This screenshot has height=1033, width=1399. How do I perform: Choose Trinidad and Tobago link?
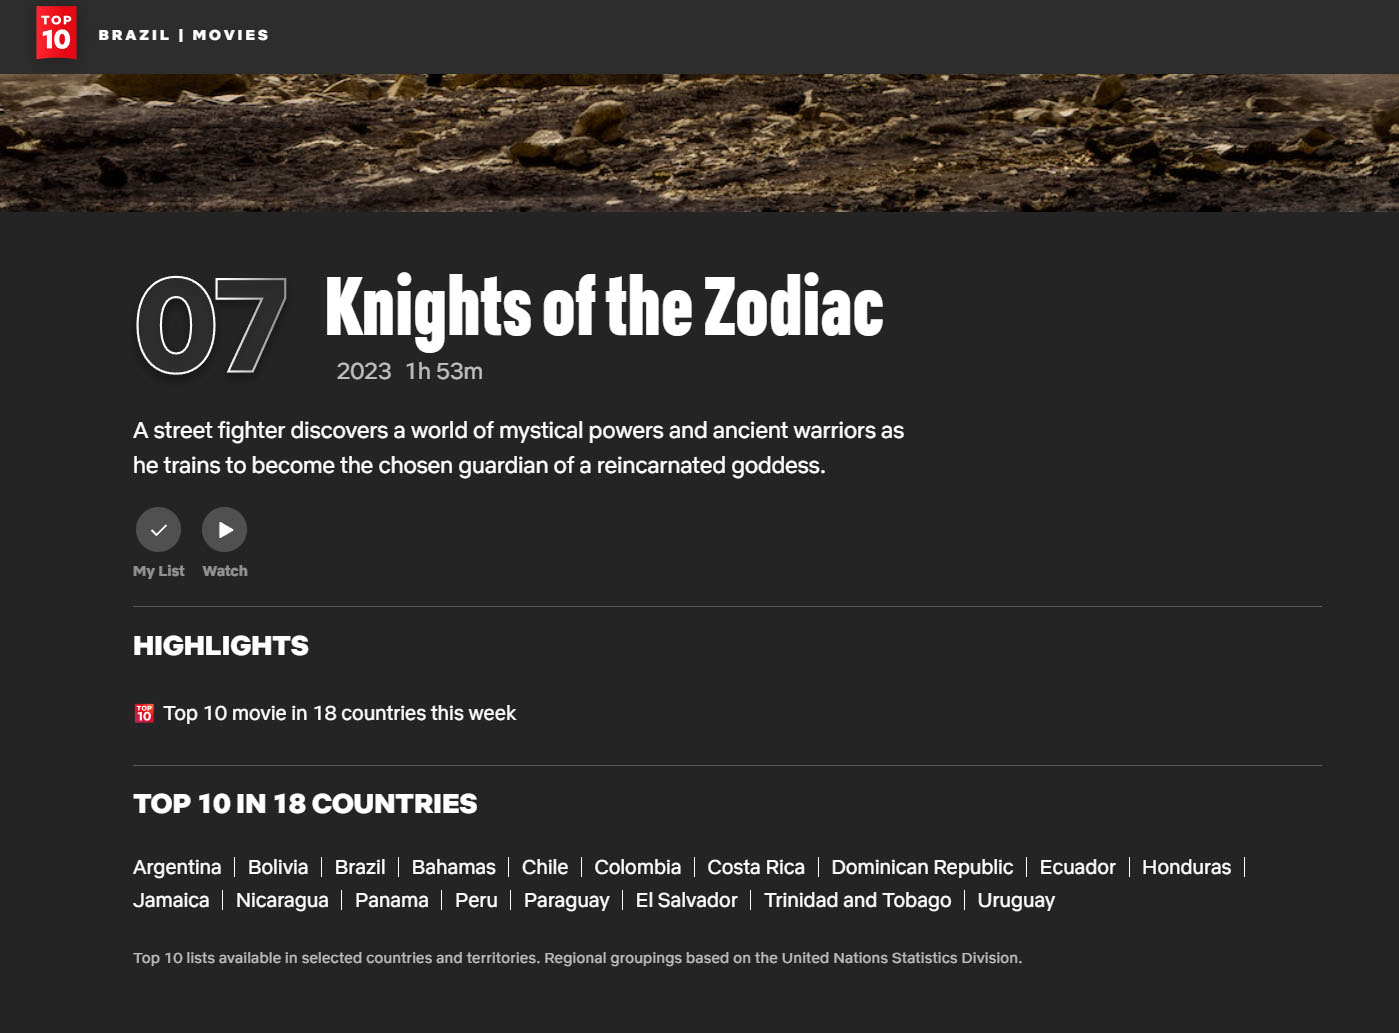pyautogui.click(x=857, y=900)
